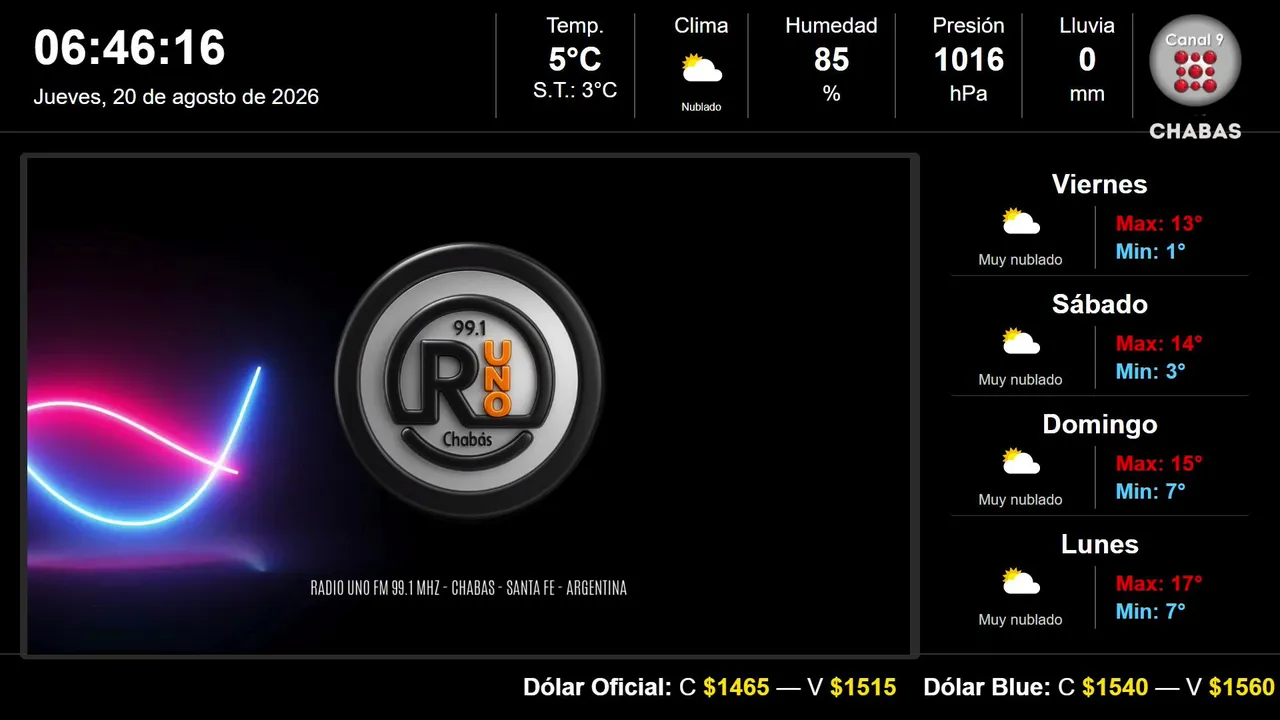1280x720 pixels.
Task: Click the Domingo forecast heading
Action: point(1099,424)
